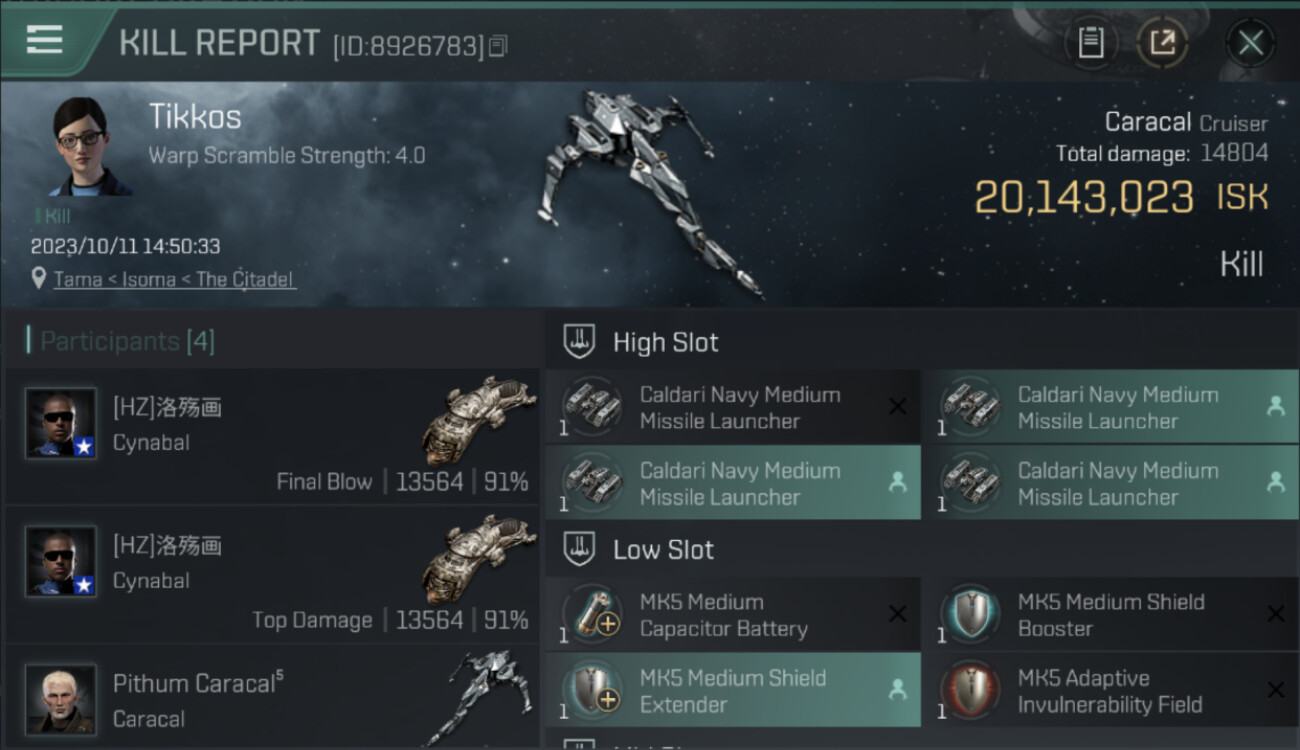Open the hamburger menu
1300x750 pixels.
point(45,40)
